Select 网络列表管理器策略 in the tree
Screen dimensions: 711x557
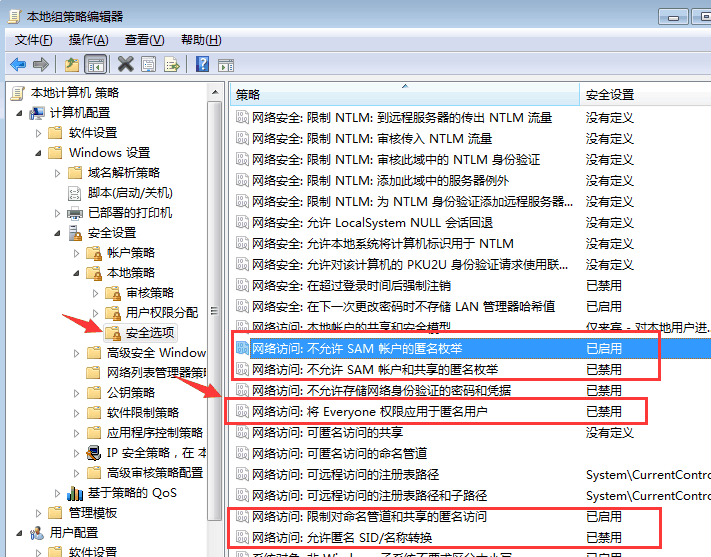tap(156, 373)
